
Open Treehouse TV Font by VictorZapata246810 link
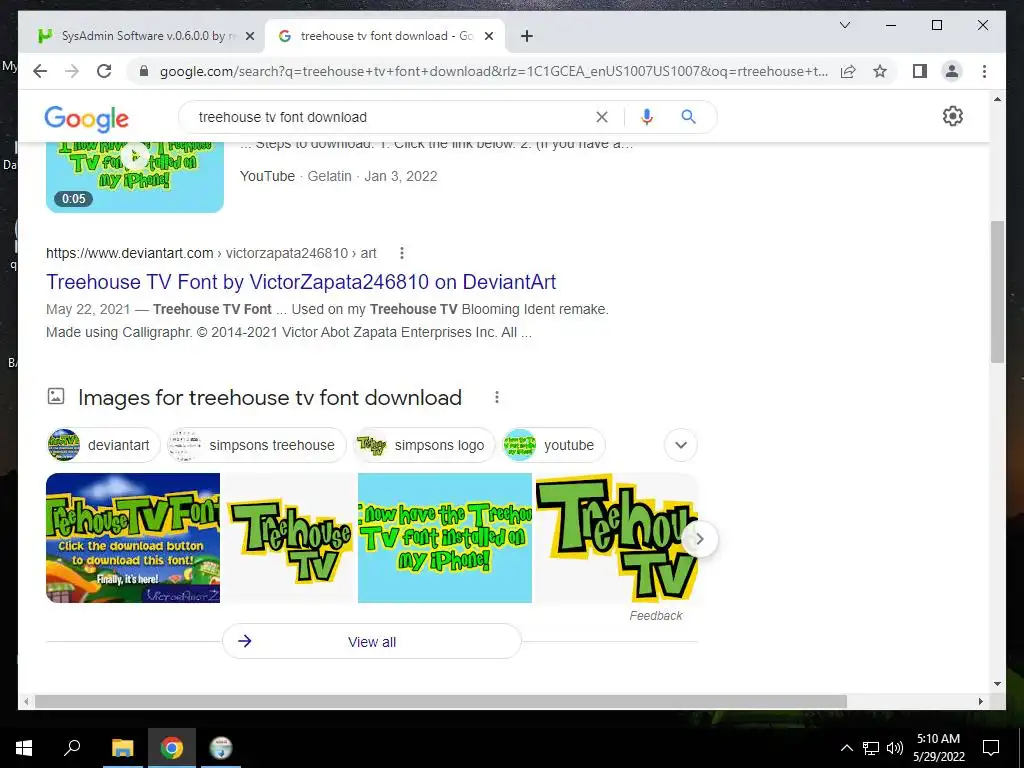pos(301,281)
